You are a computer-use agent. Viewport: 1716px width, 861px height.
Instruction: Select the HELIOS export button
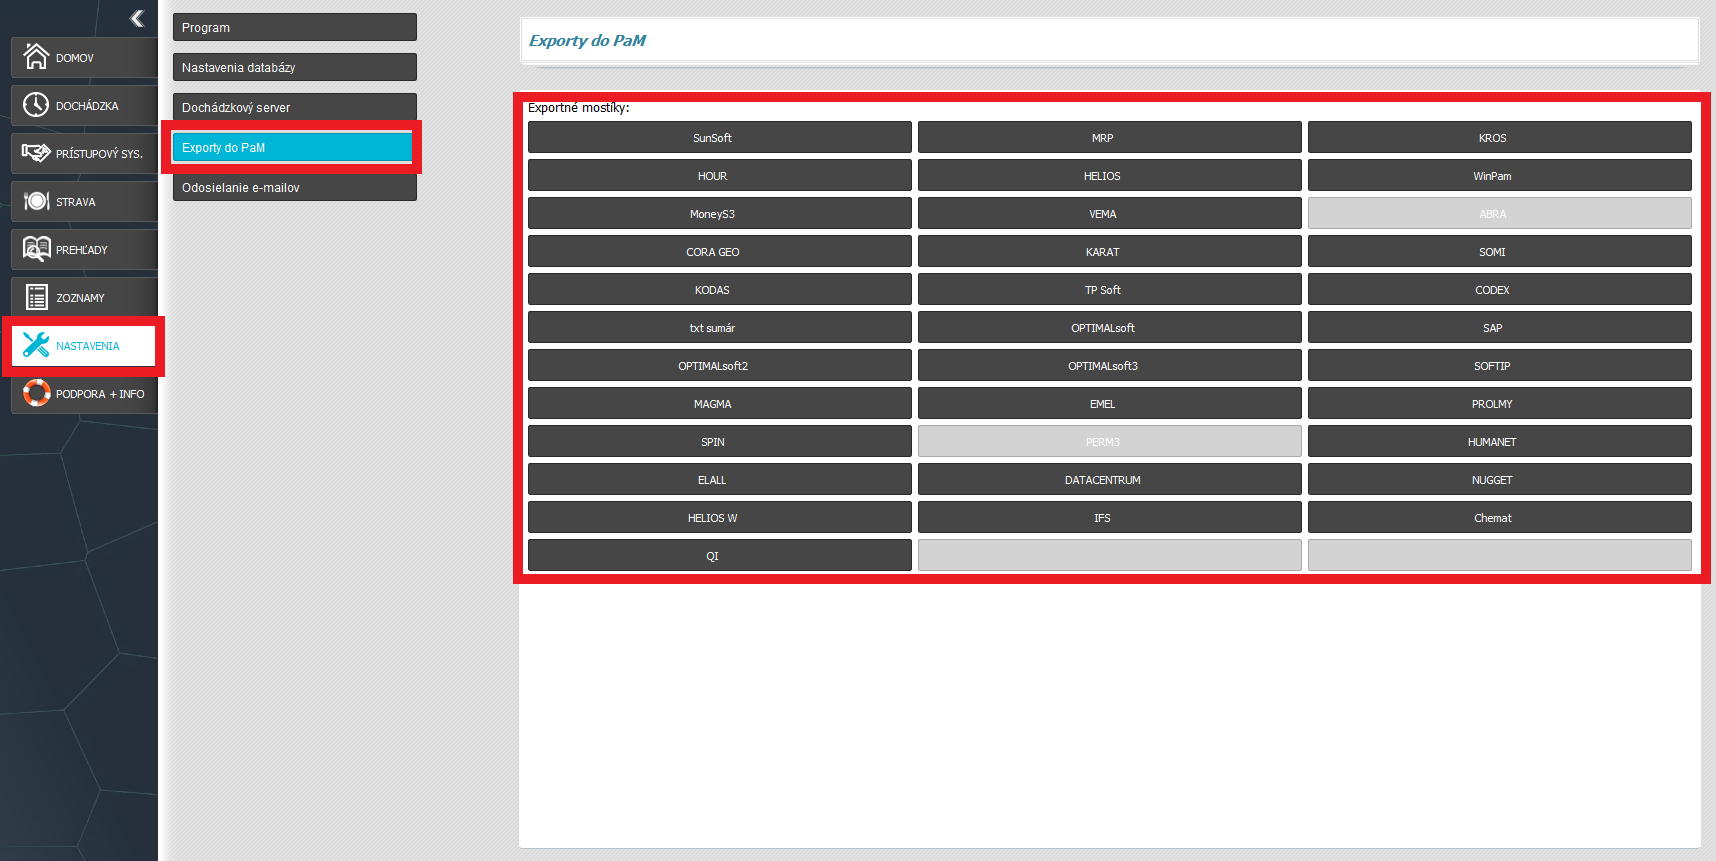(x=1110, y=175)
